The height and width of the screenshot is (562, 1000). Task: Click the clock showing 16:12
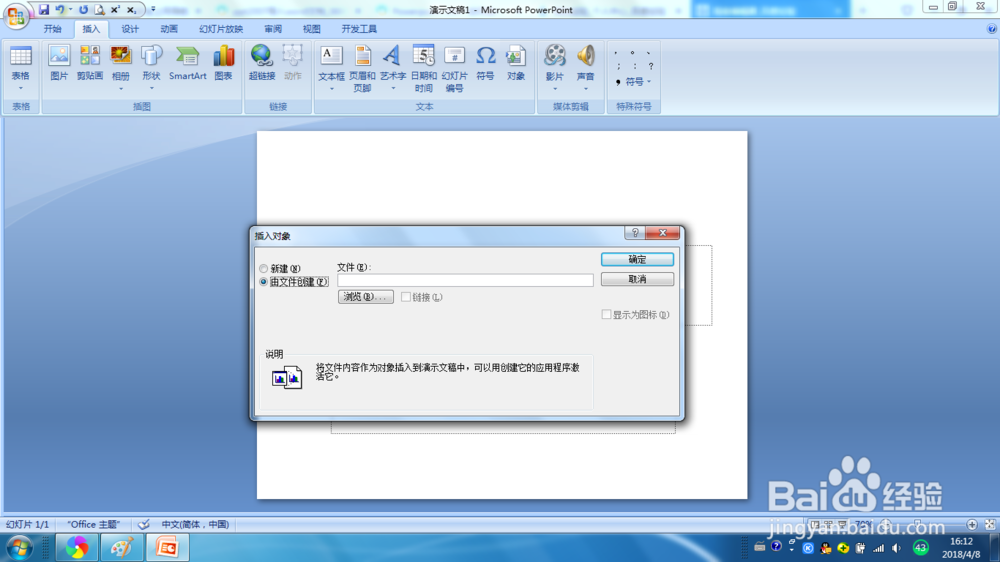[x=961, y=542]
